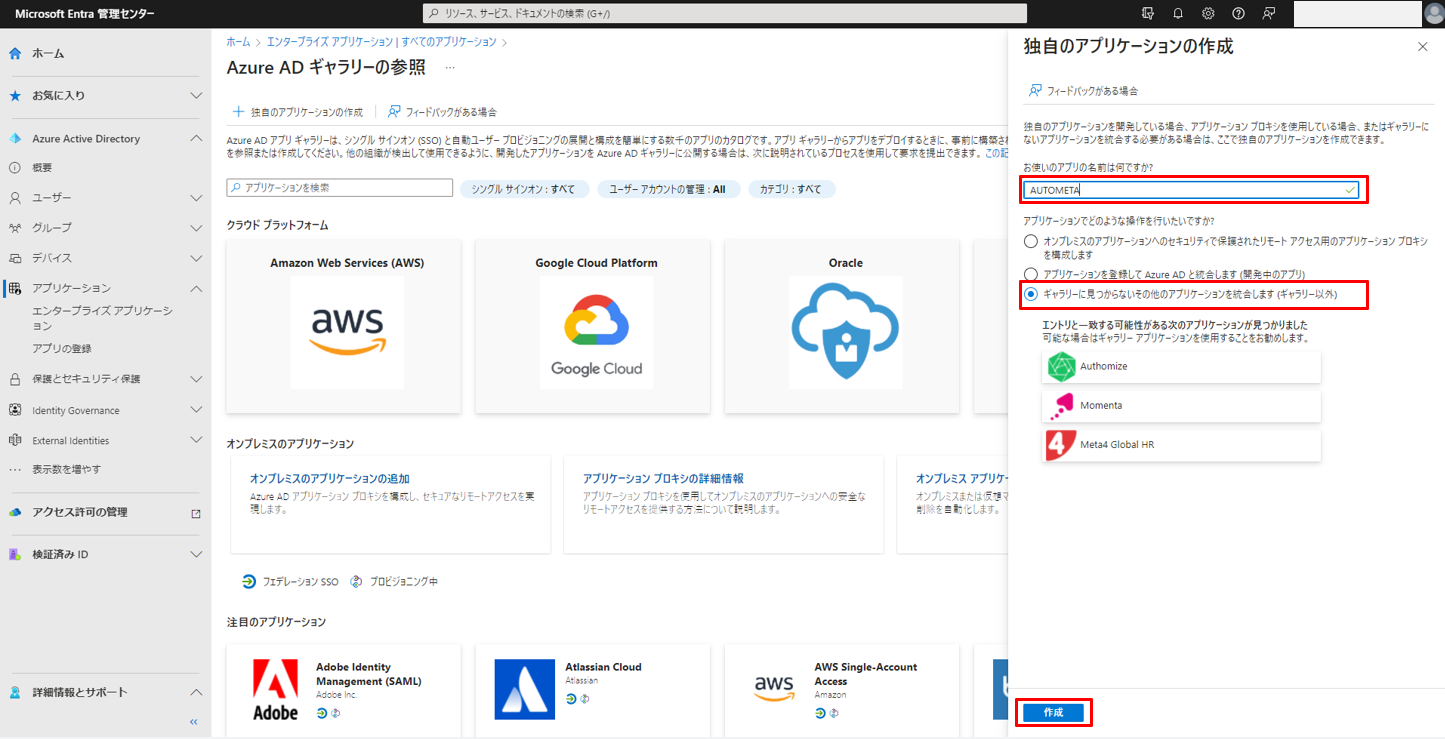
Task: Click the 検証済み ID icon
Action: coord(15,554)
